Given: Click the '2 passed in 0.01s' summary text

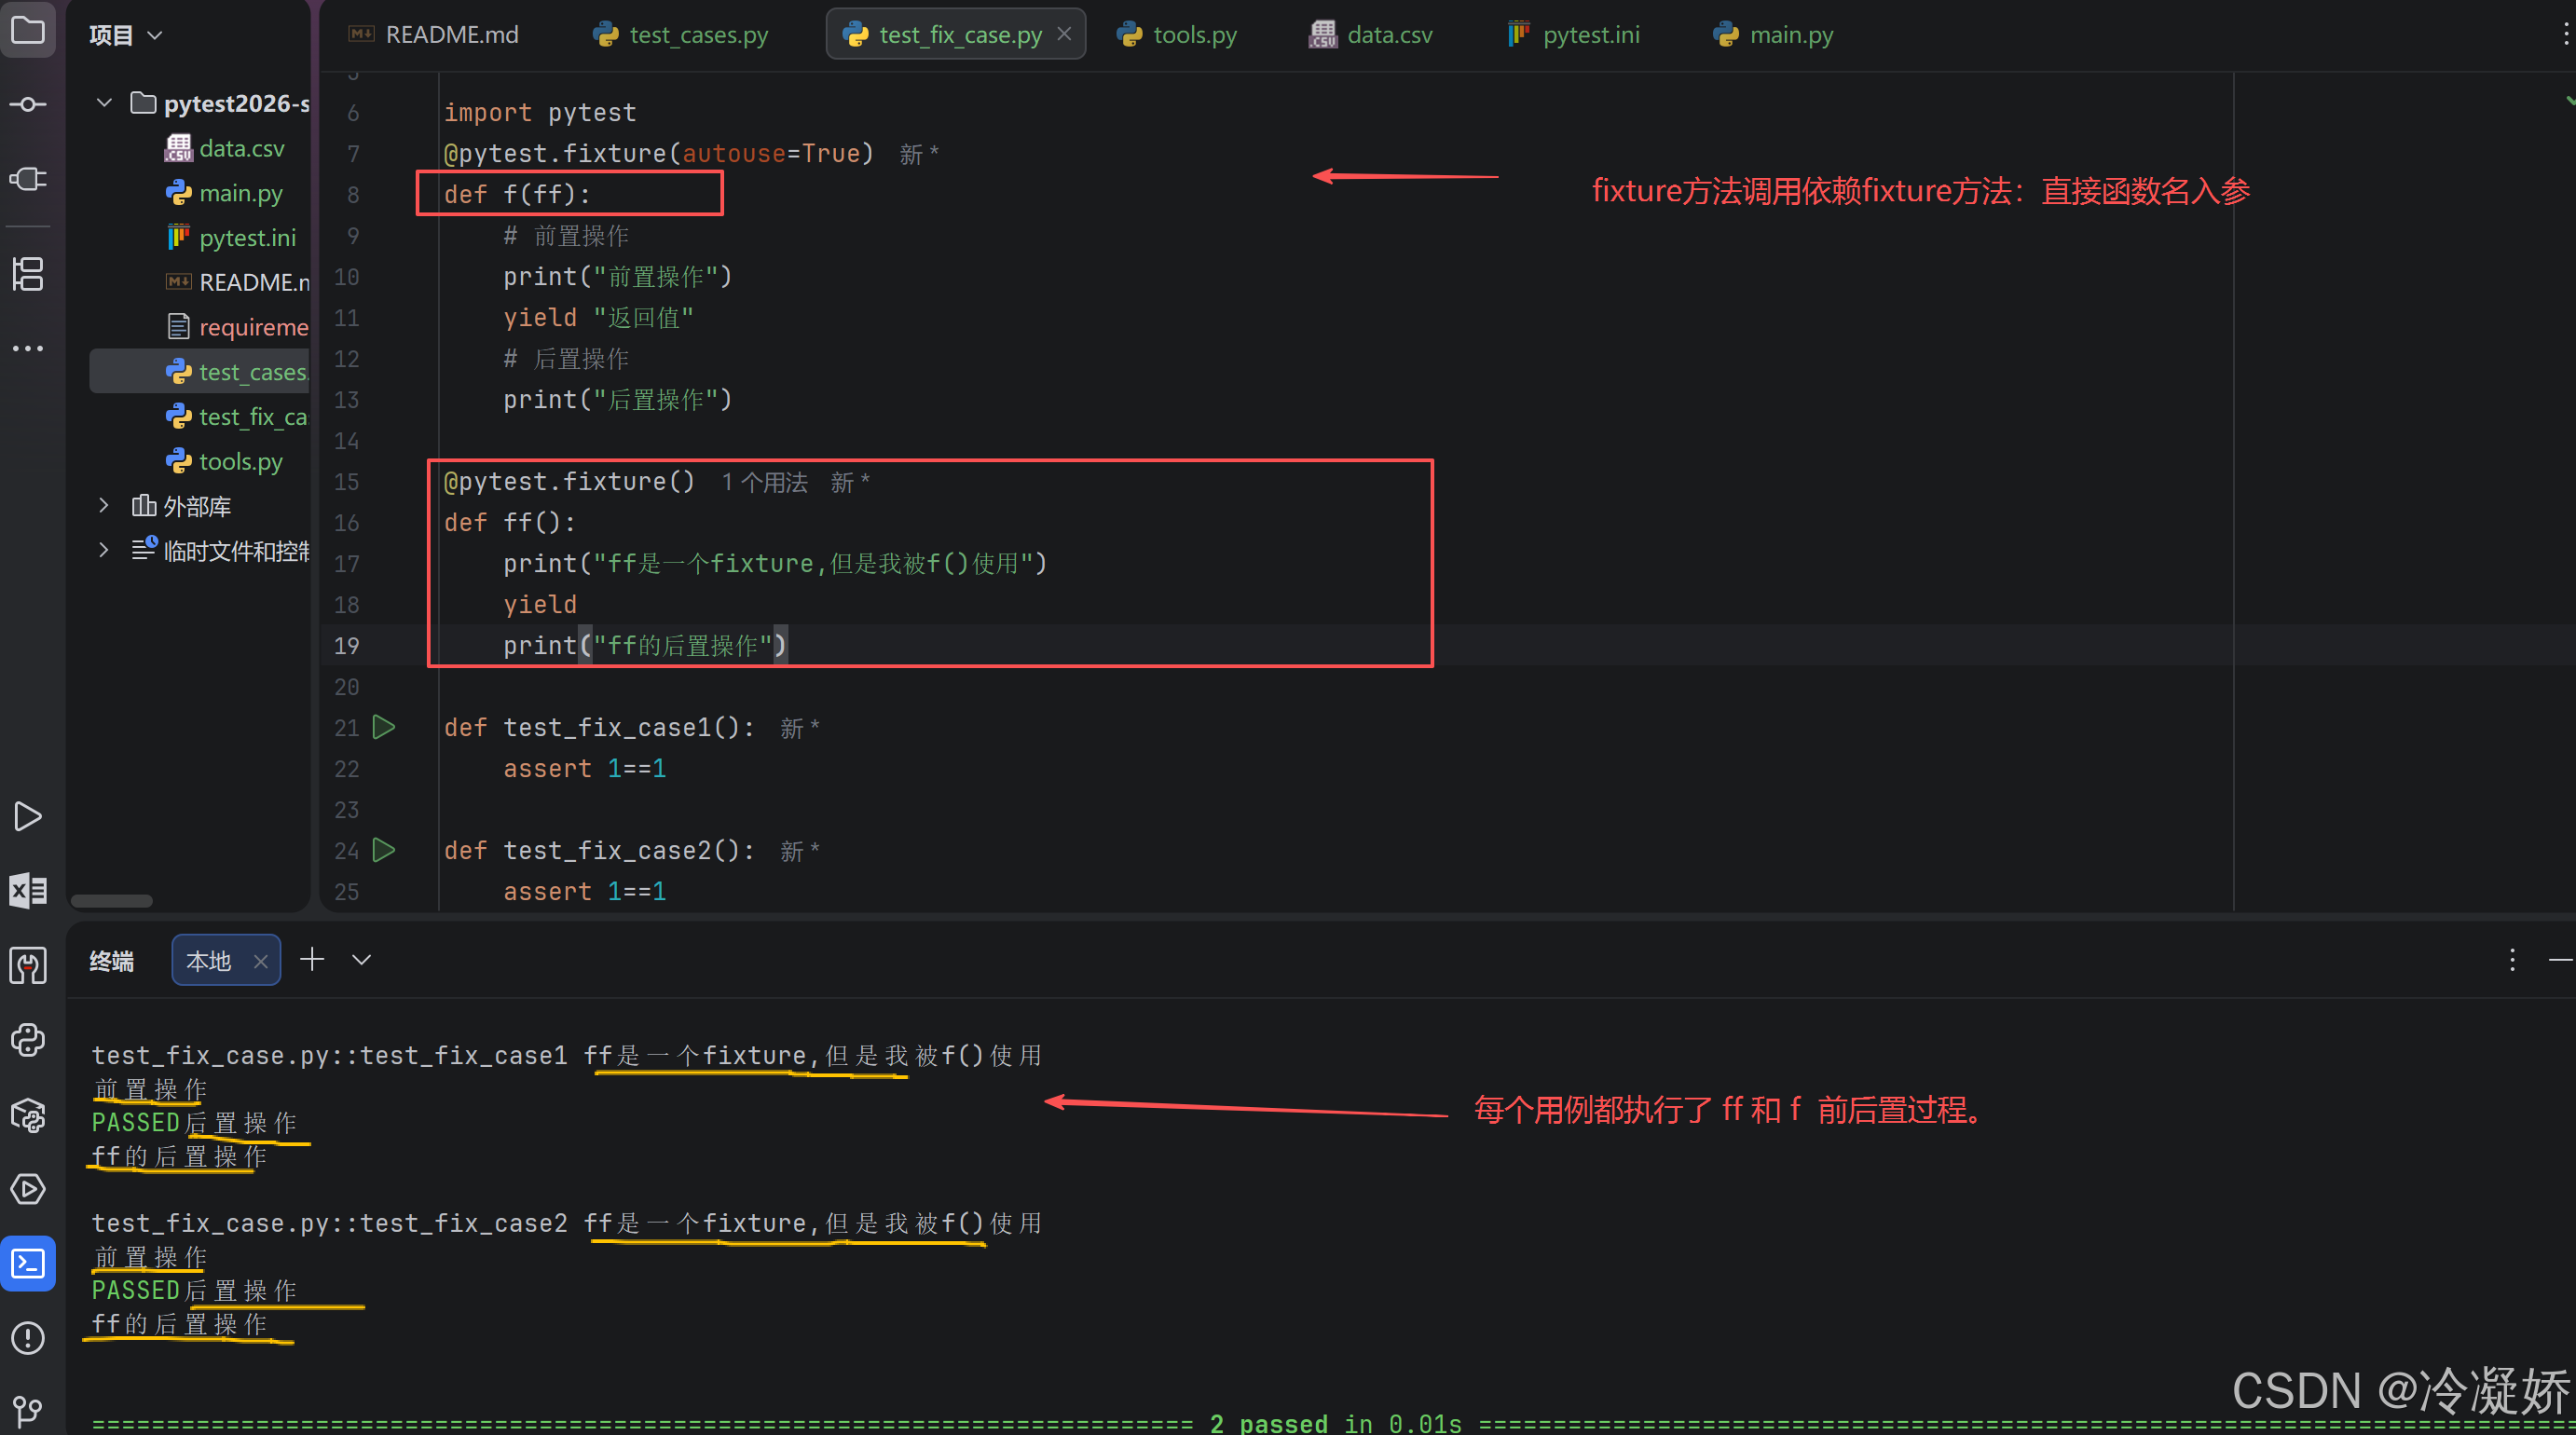Looking at the screenshot, I should (x=1335, y=1422).
